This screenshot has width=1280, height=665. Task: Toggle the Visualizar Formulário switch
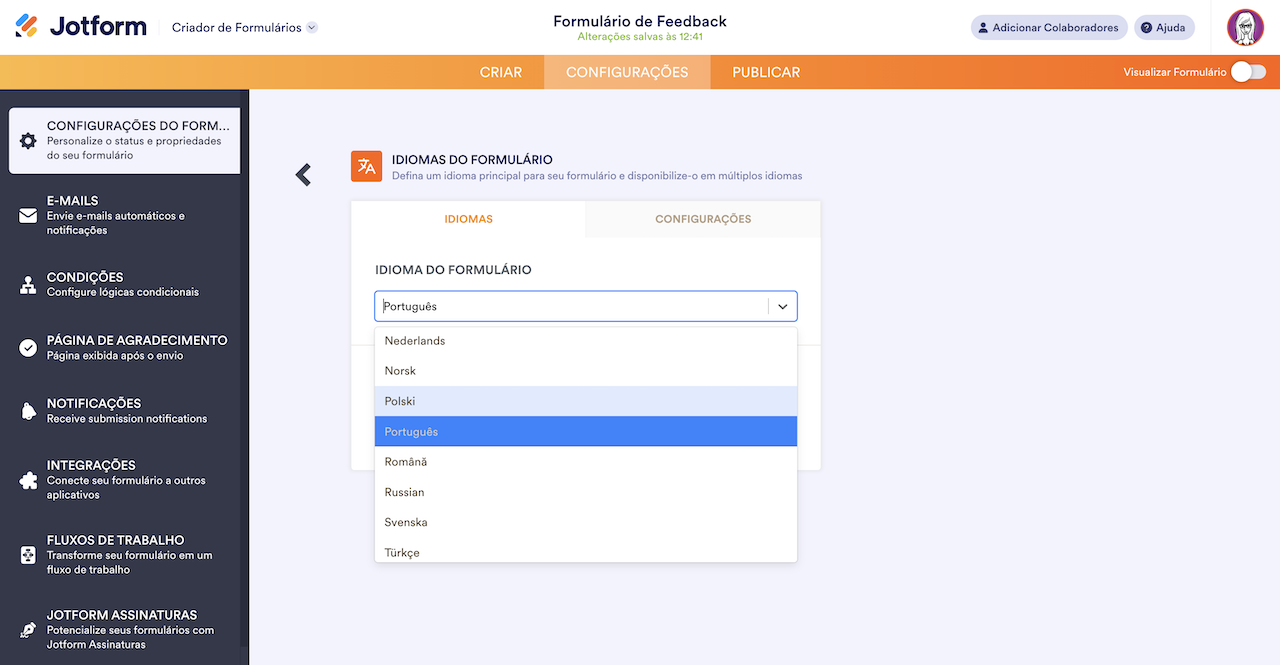pos(1248,72)
